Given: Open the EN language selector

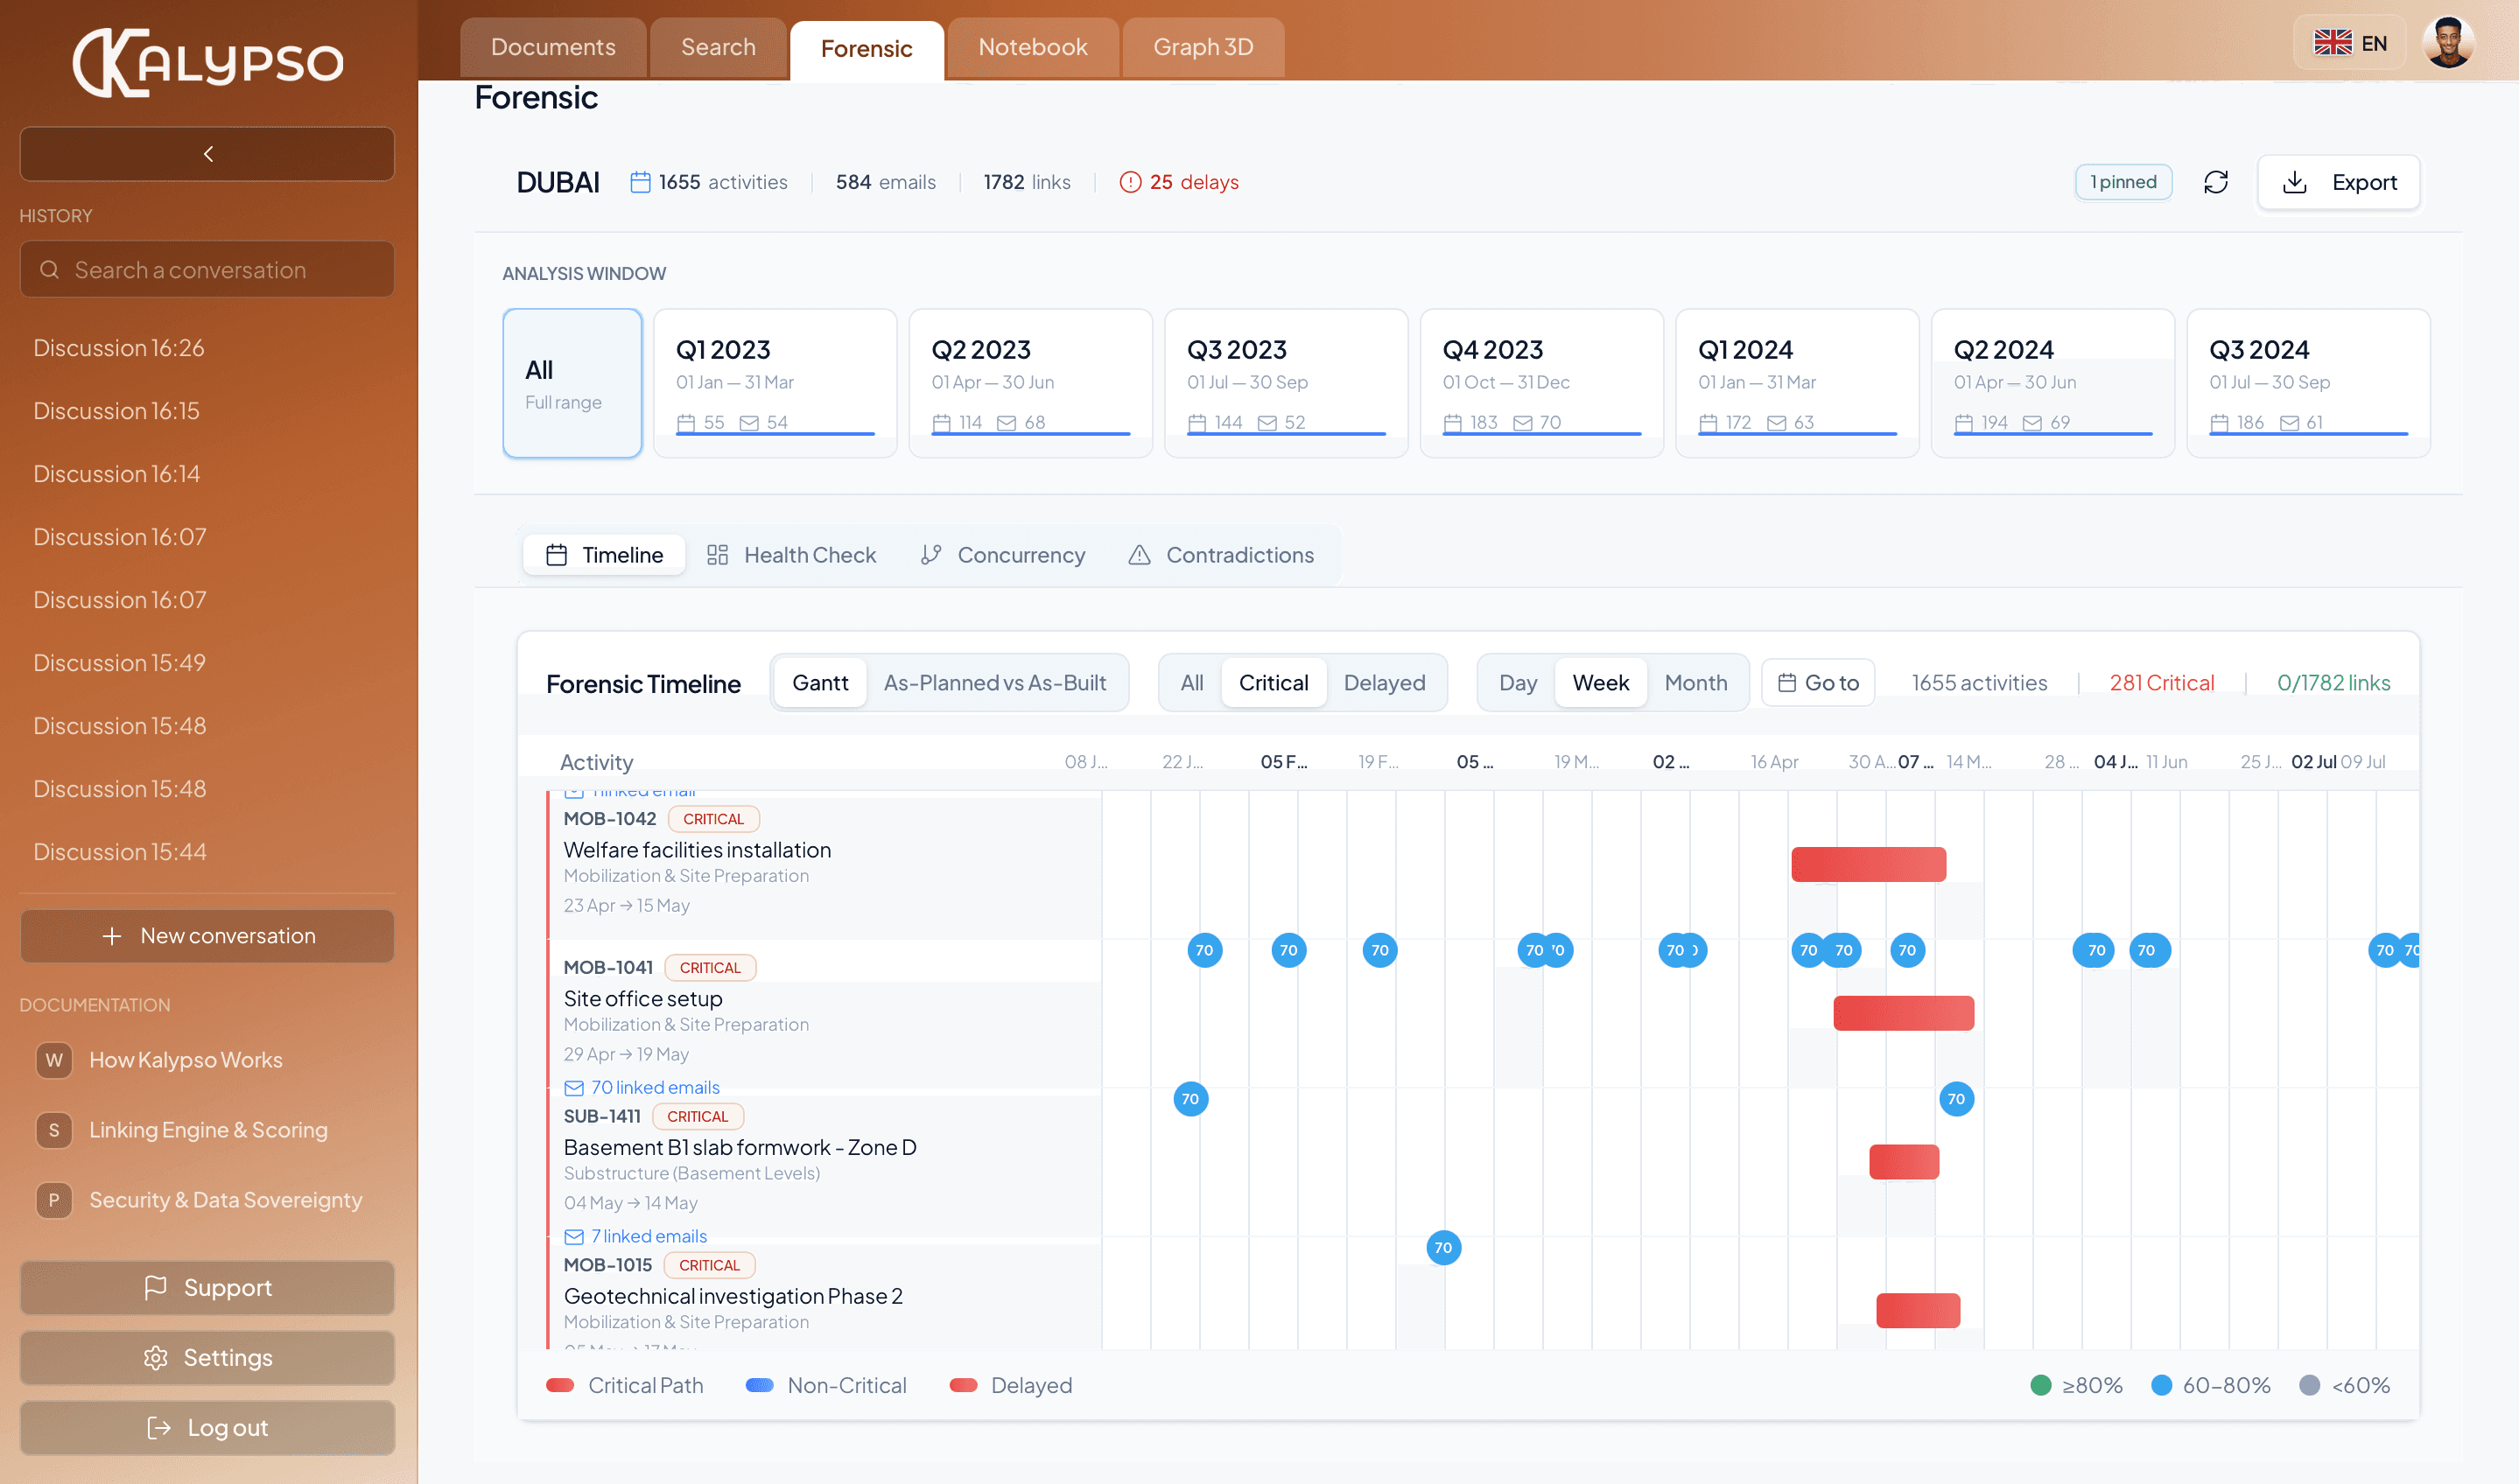Looking at the screenshot, I should (x=2349, y=43).
